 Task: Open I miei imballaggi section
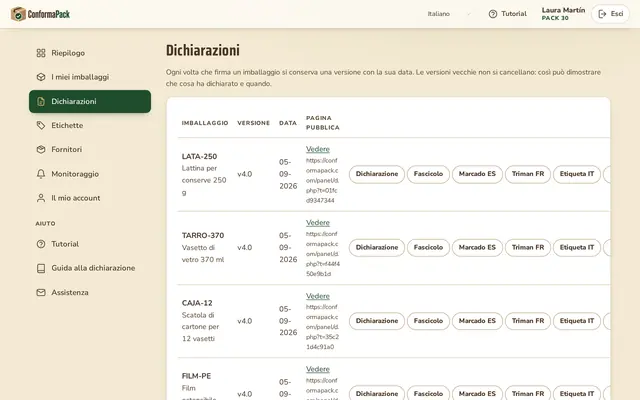(90, 77)
